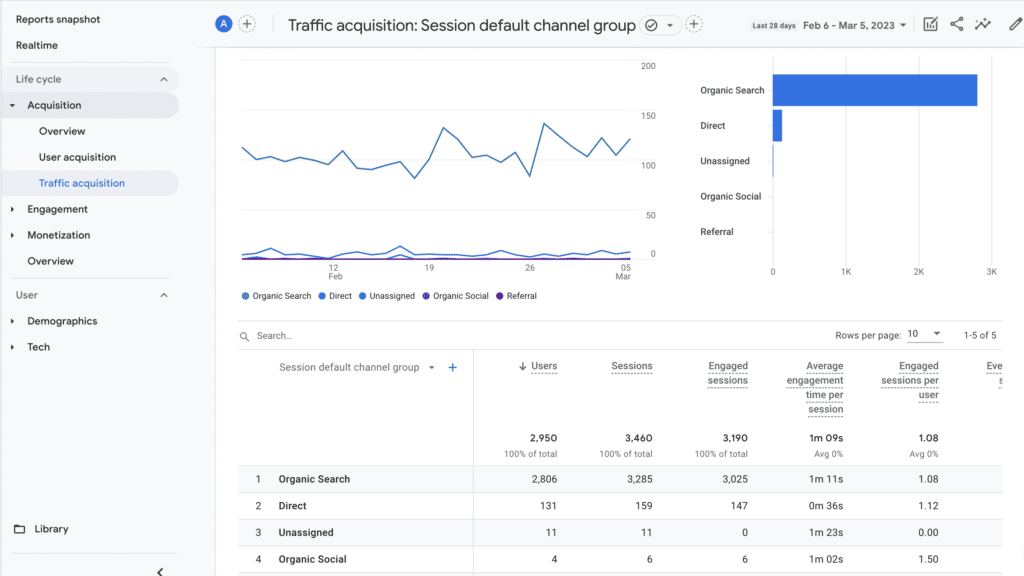Click the Edit comparisons chart icon
The width and height of the screenshot is (1024, 576).
click(930, 25)
